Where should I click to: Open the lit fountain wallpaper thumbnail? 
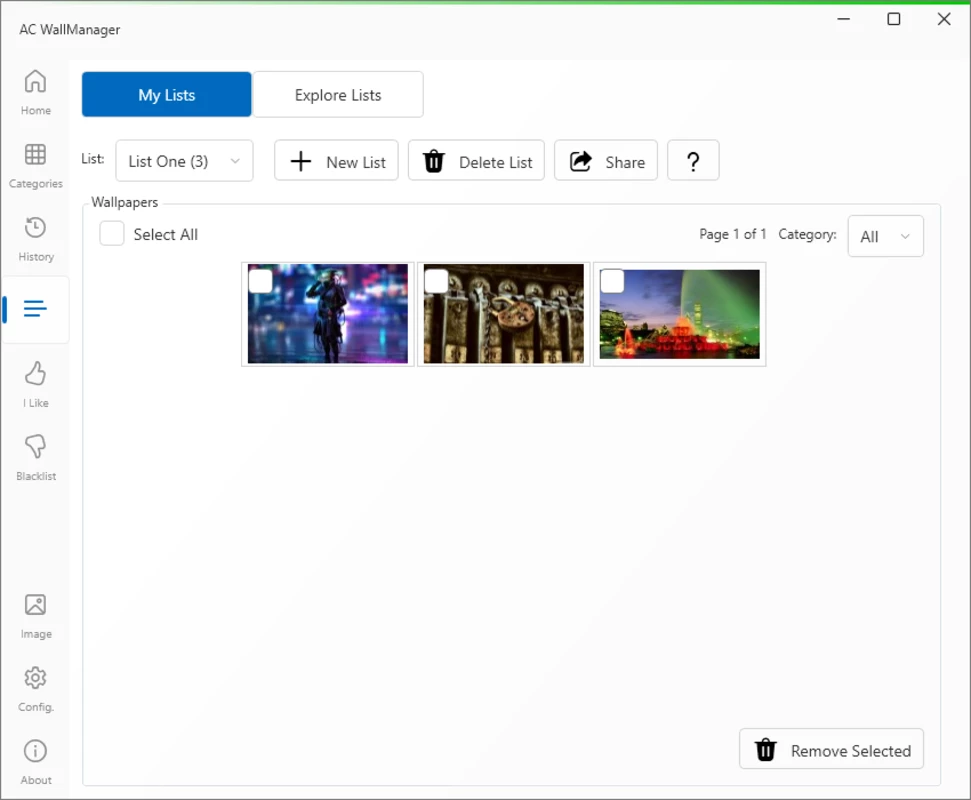(x=679, y=314)
